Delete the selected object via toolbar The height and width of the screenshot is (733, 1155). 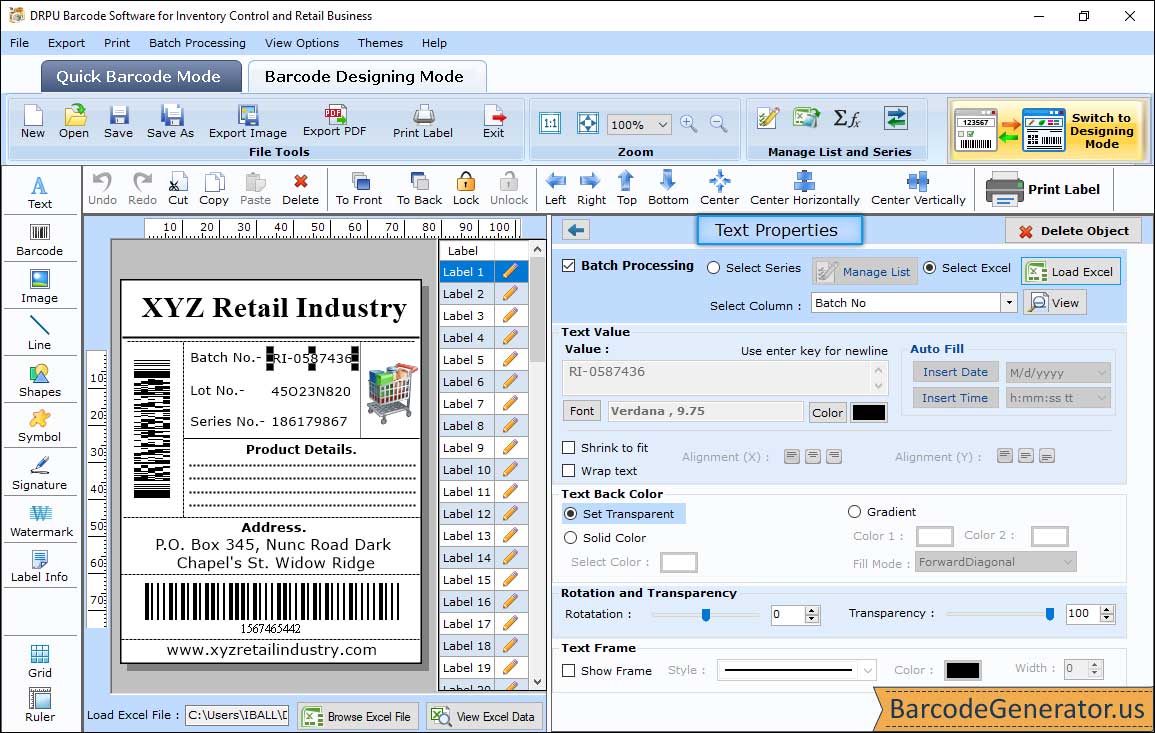(x=301, y=189)
